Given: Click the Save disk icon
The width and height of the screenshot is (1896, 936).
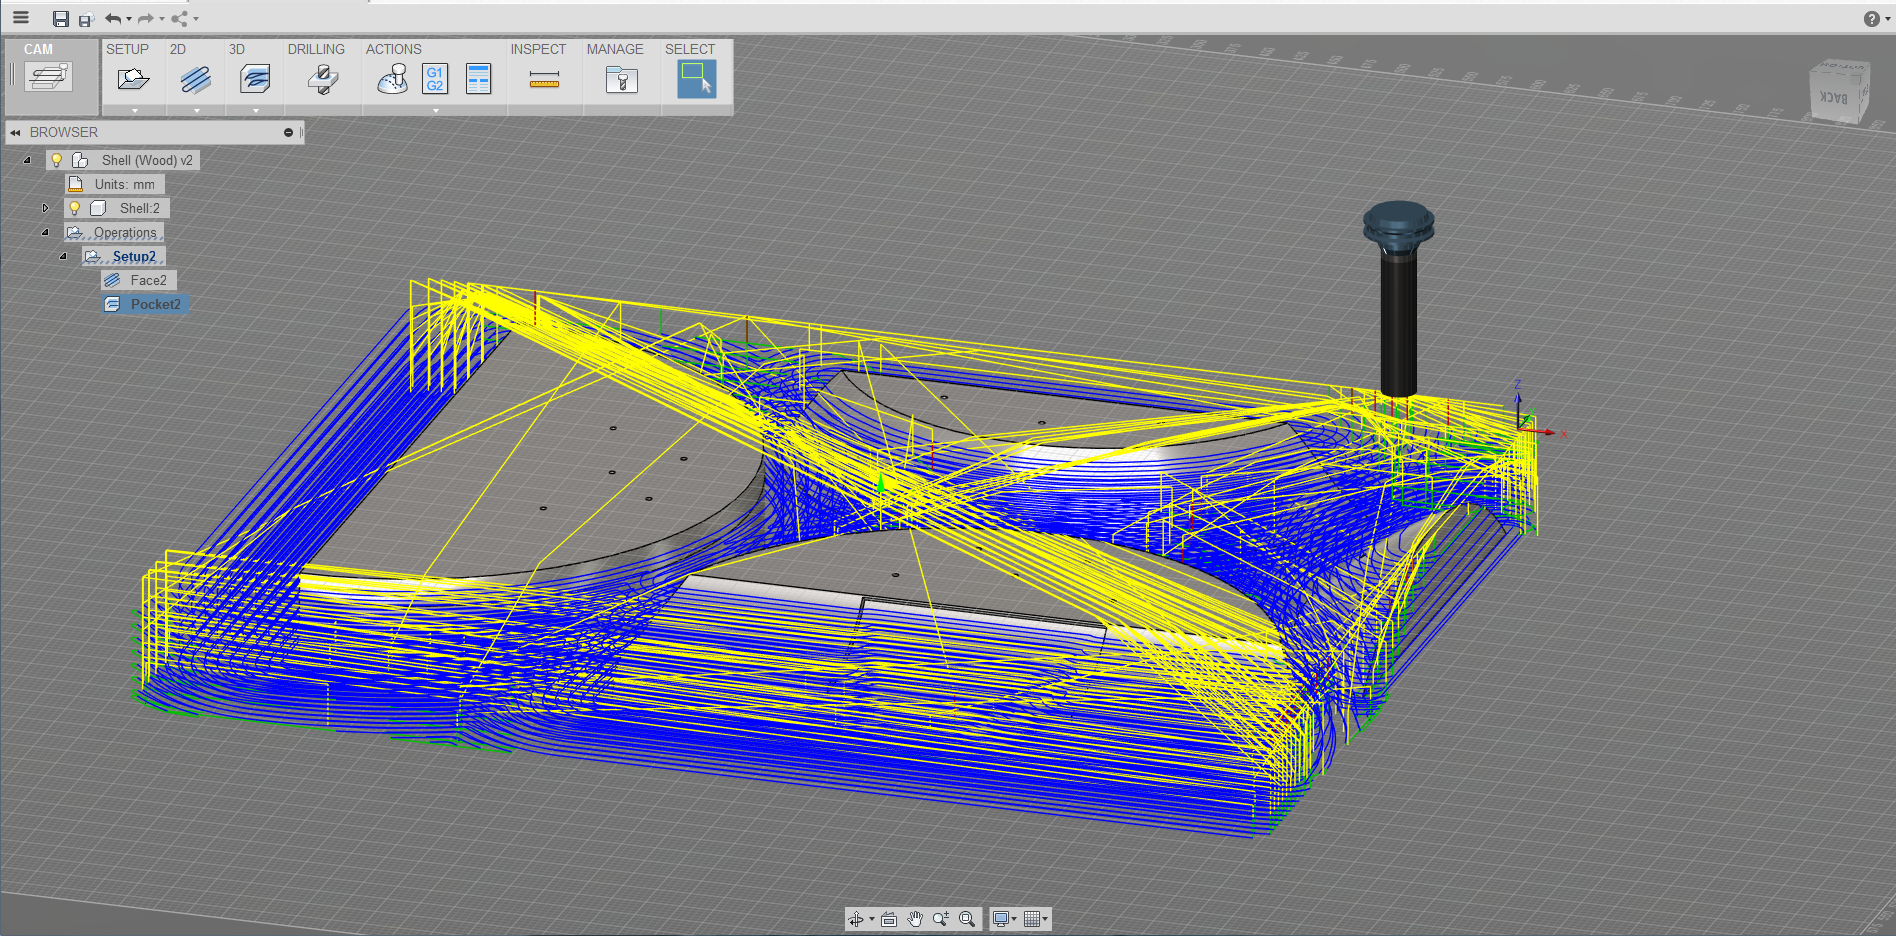Looking at the screenshot, I should coord(61,19).
